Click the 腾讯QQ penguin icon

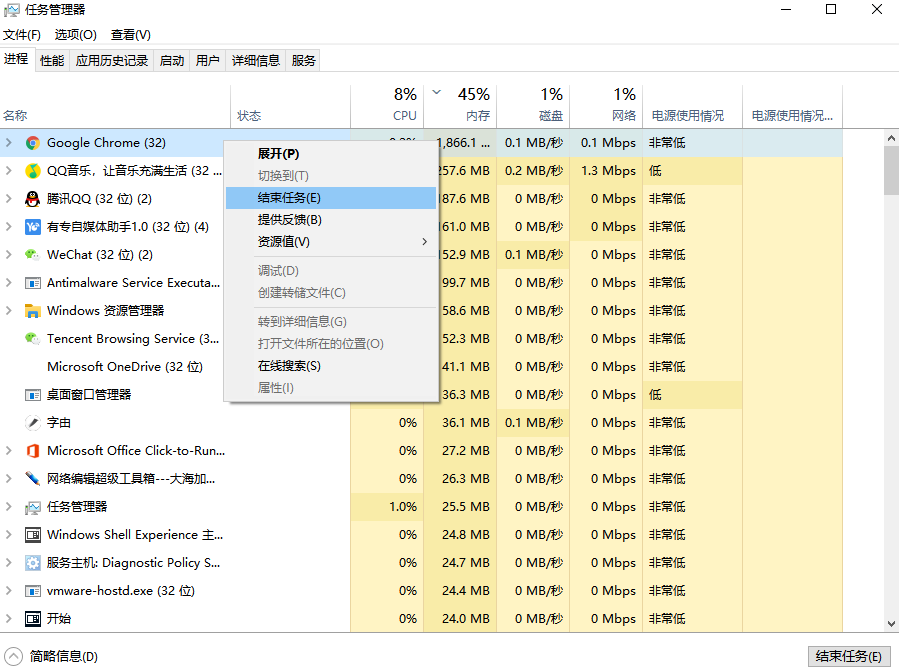coord(33,199)
